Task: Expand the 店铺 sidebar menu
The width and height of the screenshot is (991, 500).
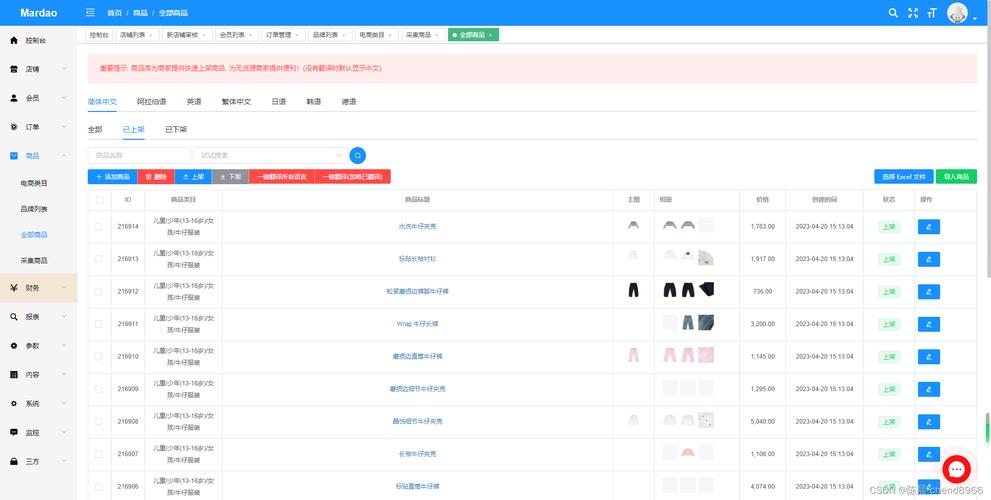Action: point(37,69)
